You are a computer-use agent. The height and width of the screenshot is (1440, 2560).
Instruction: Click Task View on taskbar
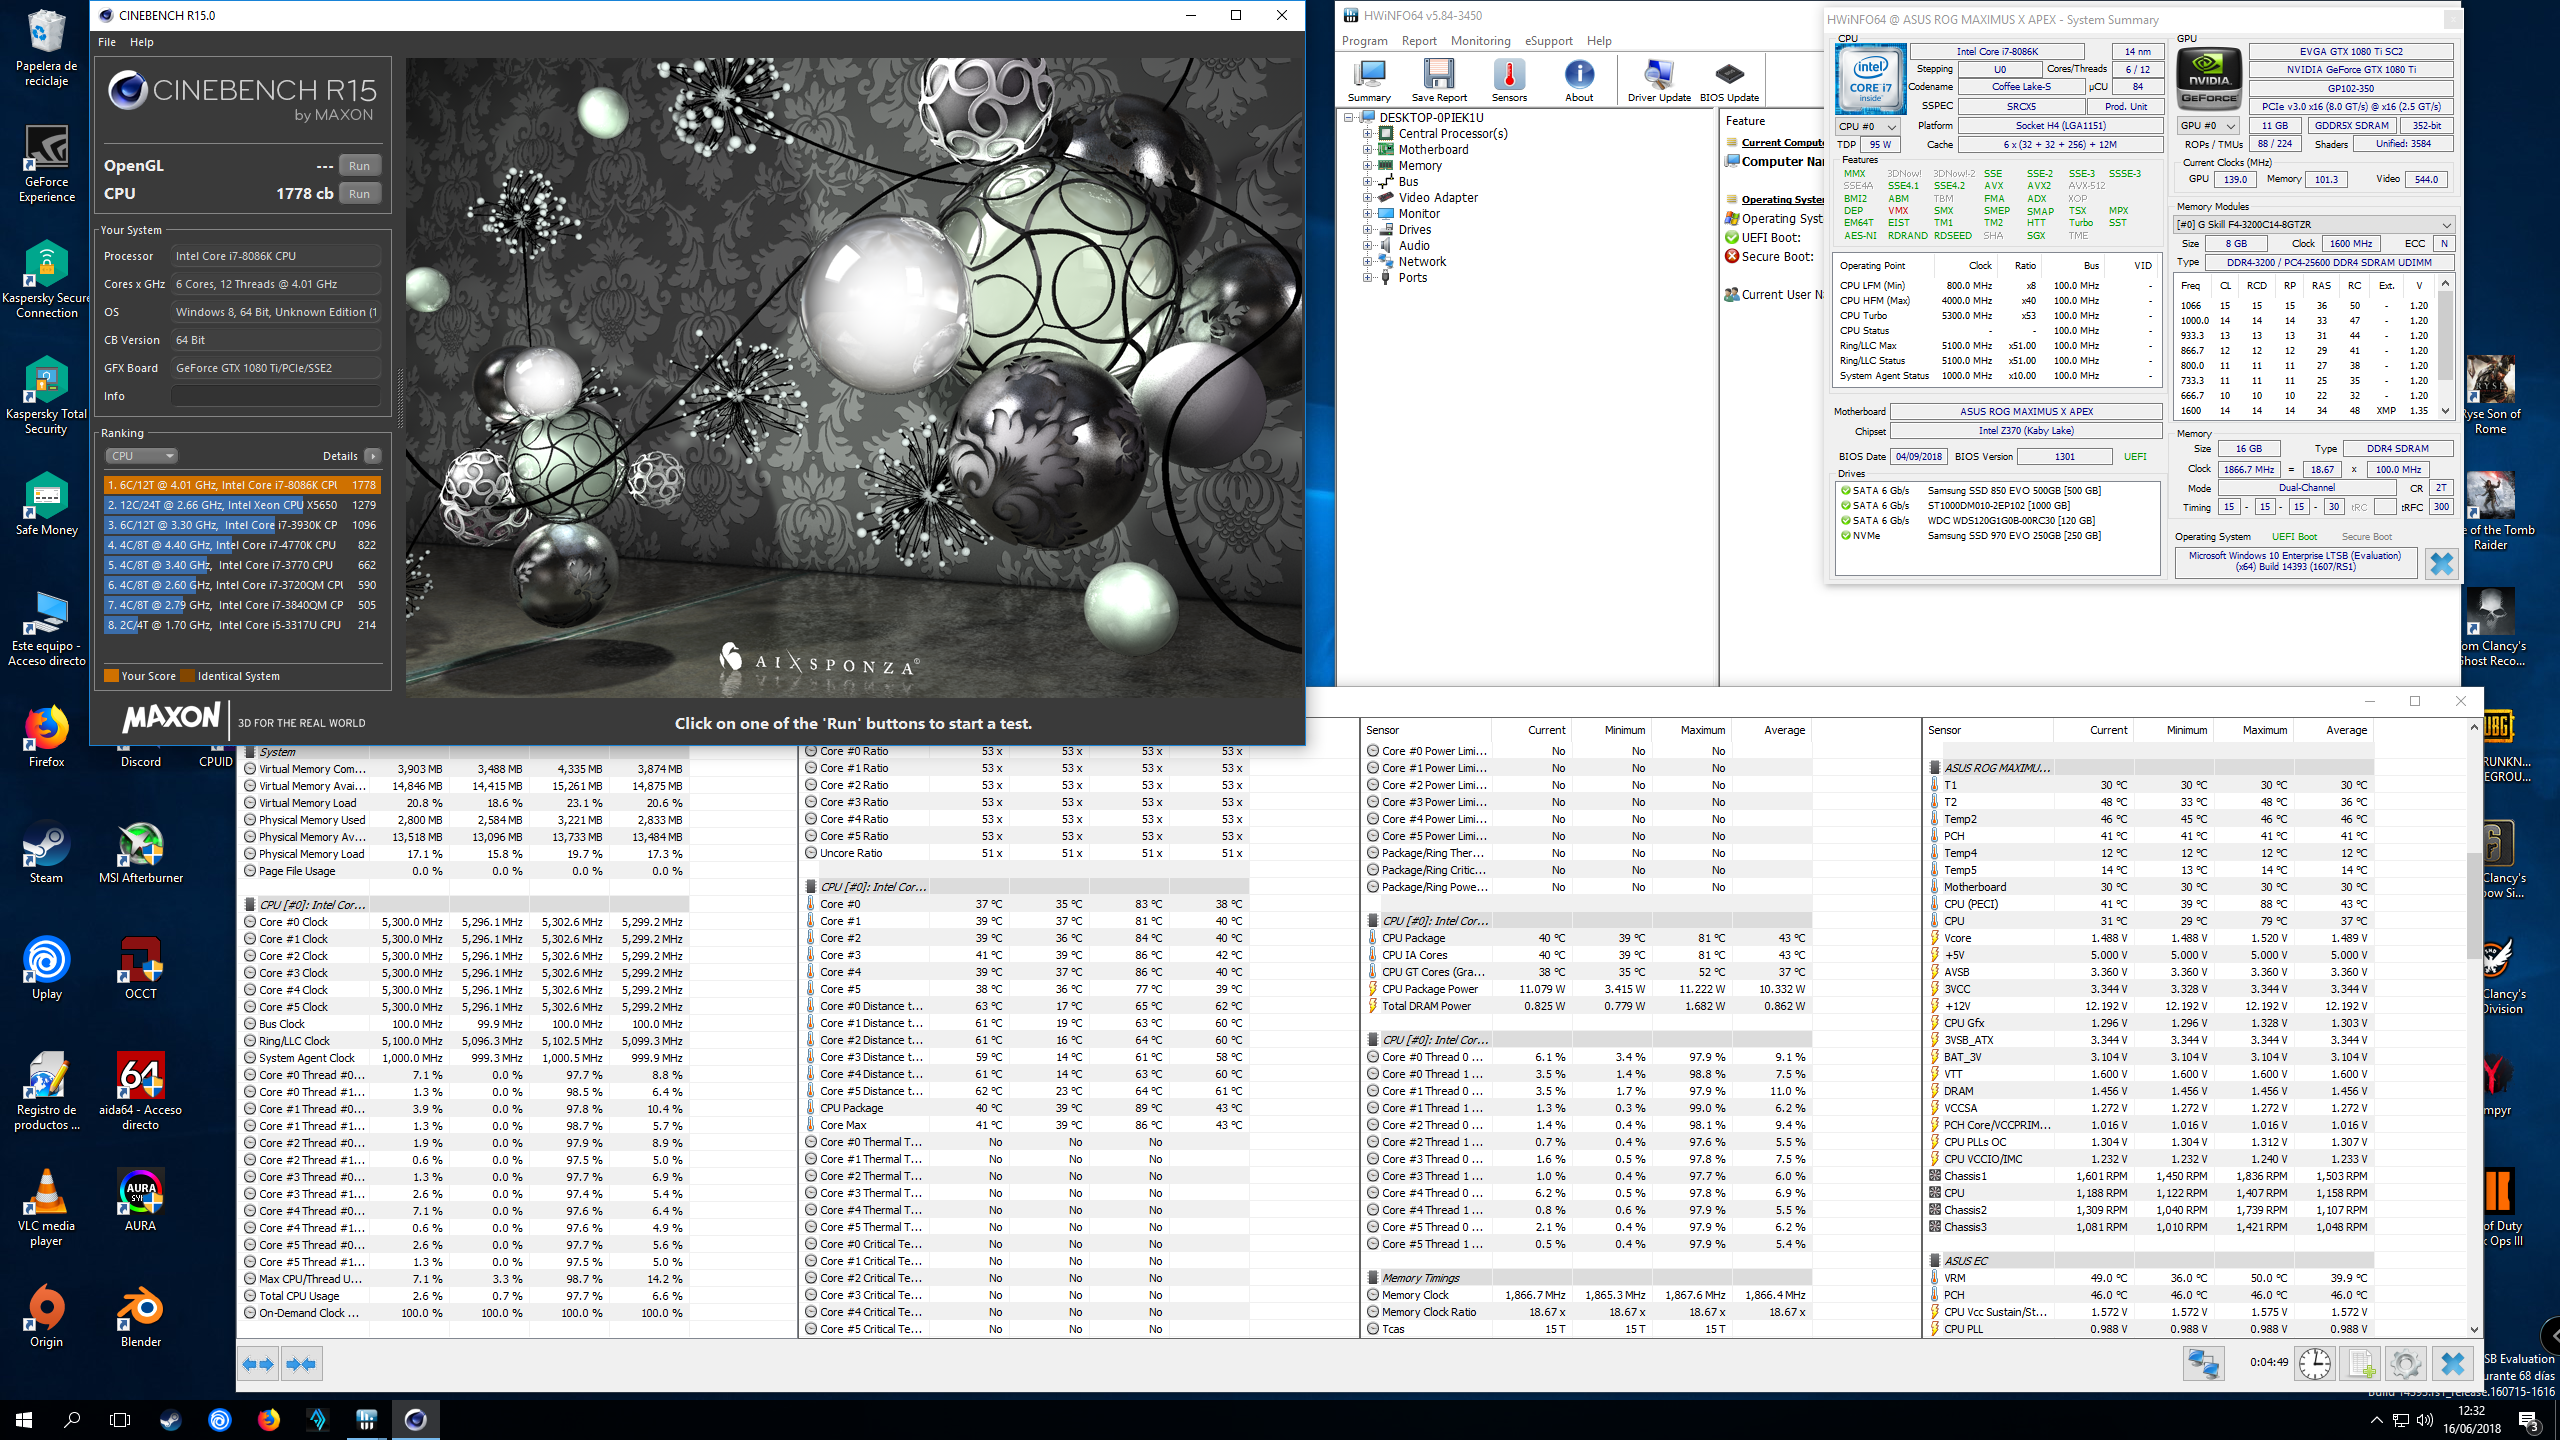120,1419
